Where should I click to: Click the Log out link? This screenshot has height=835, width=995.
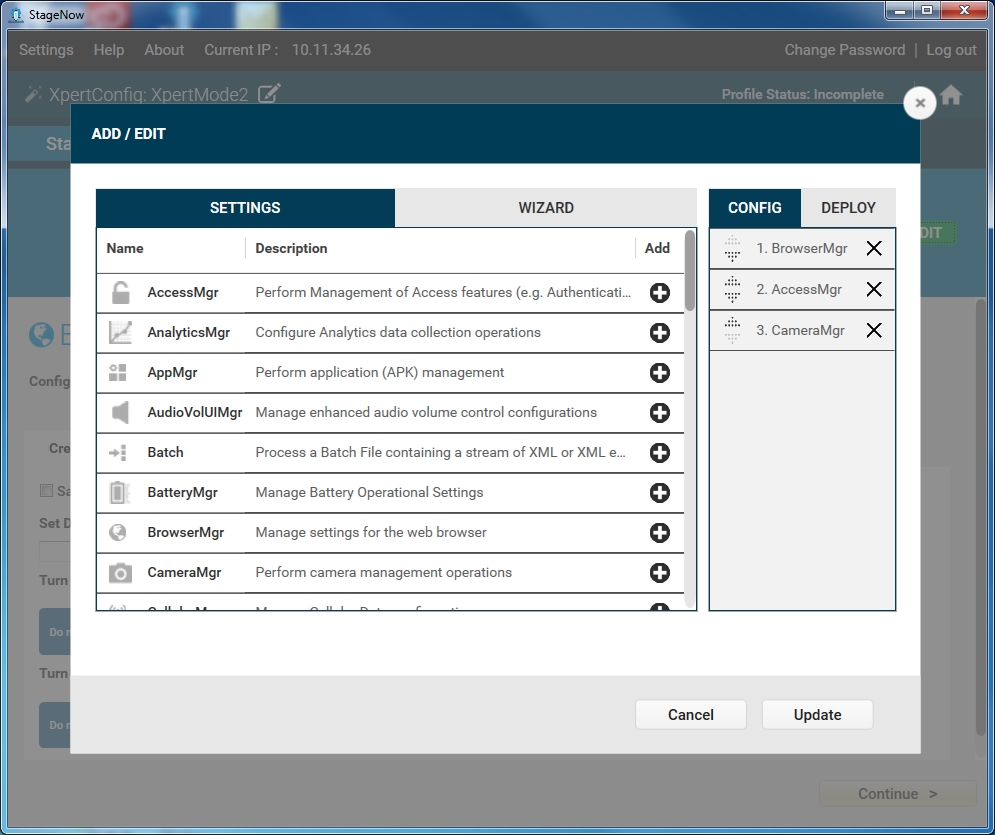pyautogui.click(x=951, y=50)
